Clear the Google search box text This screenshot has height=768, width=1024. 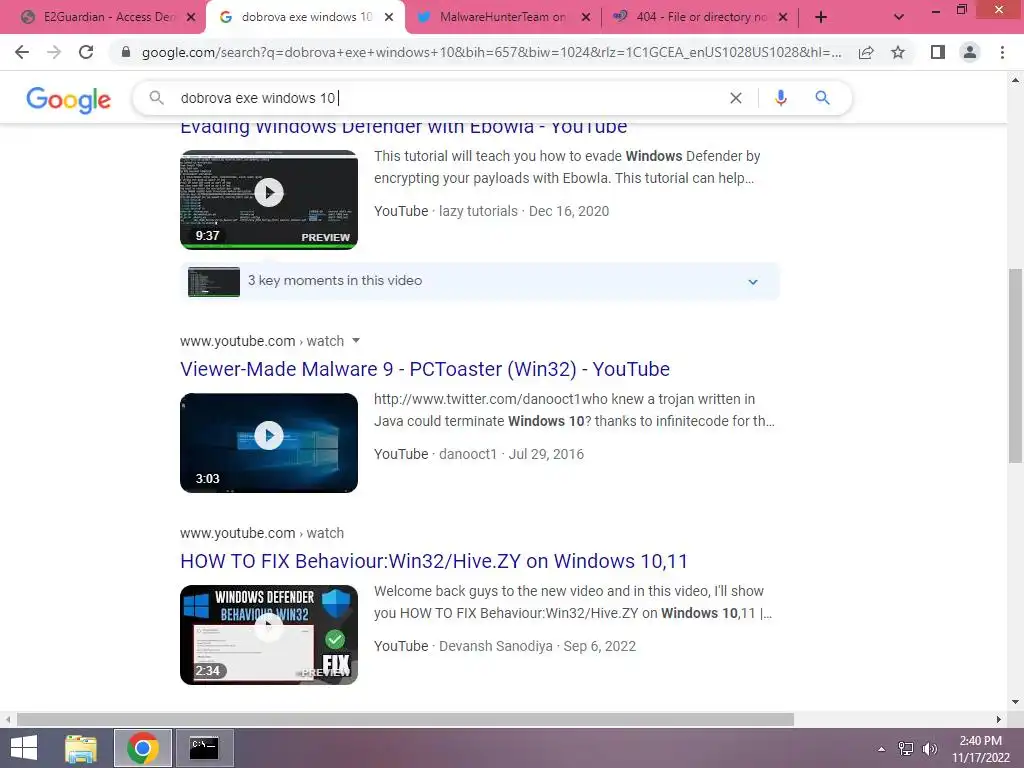click(735, 98)
